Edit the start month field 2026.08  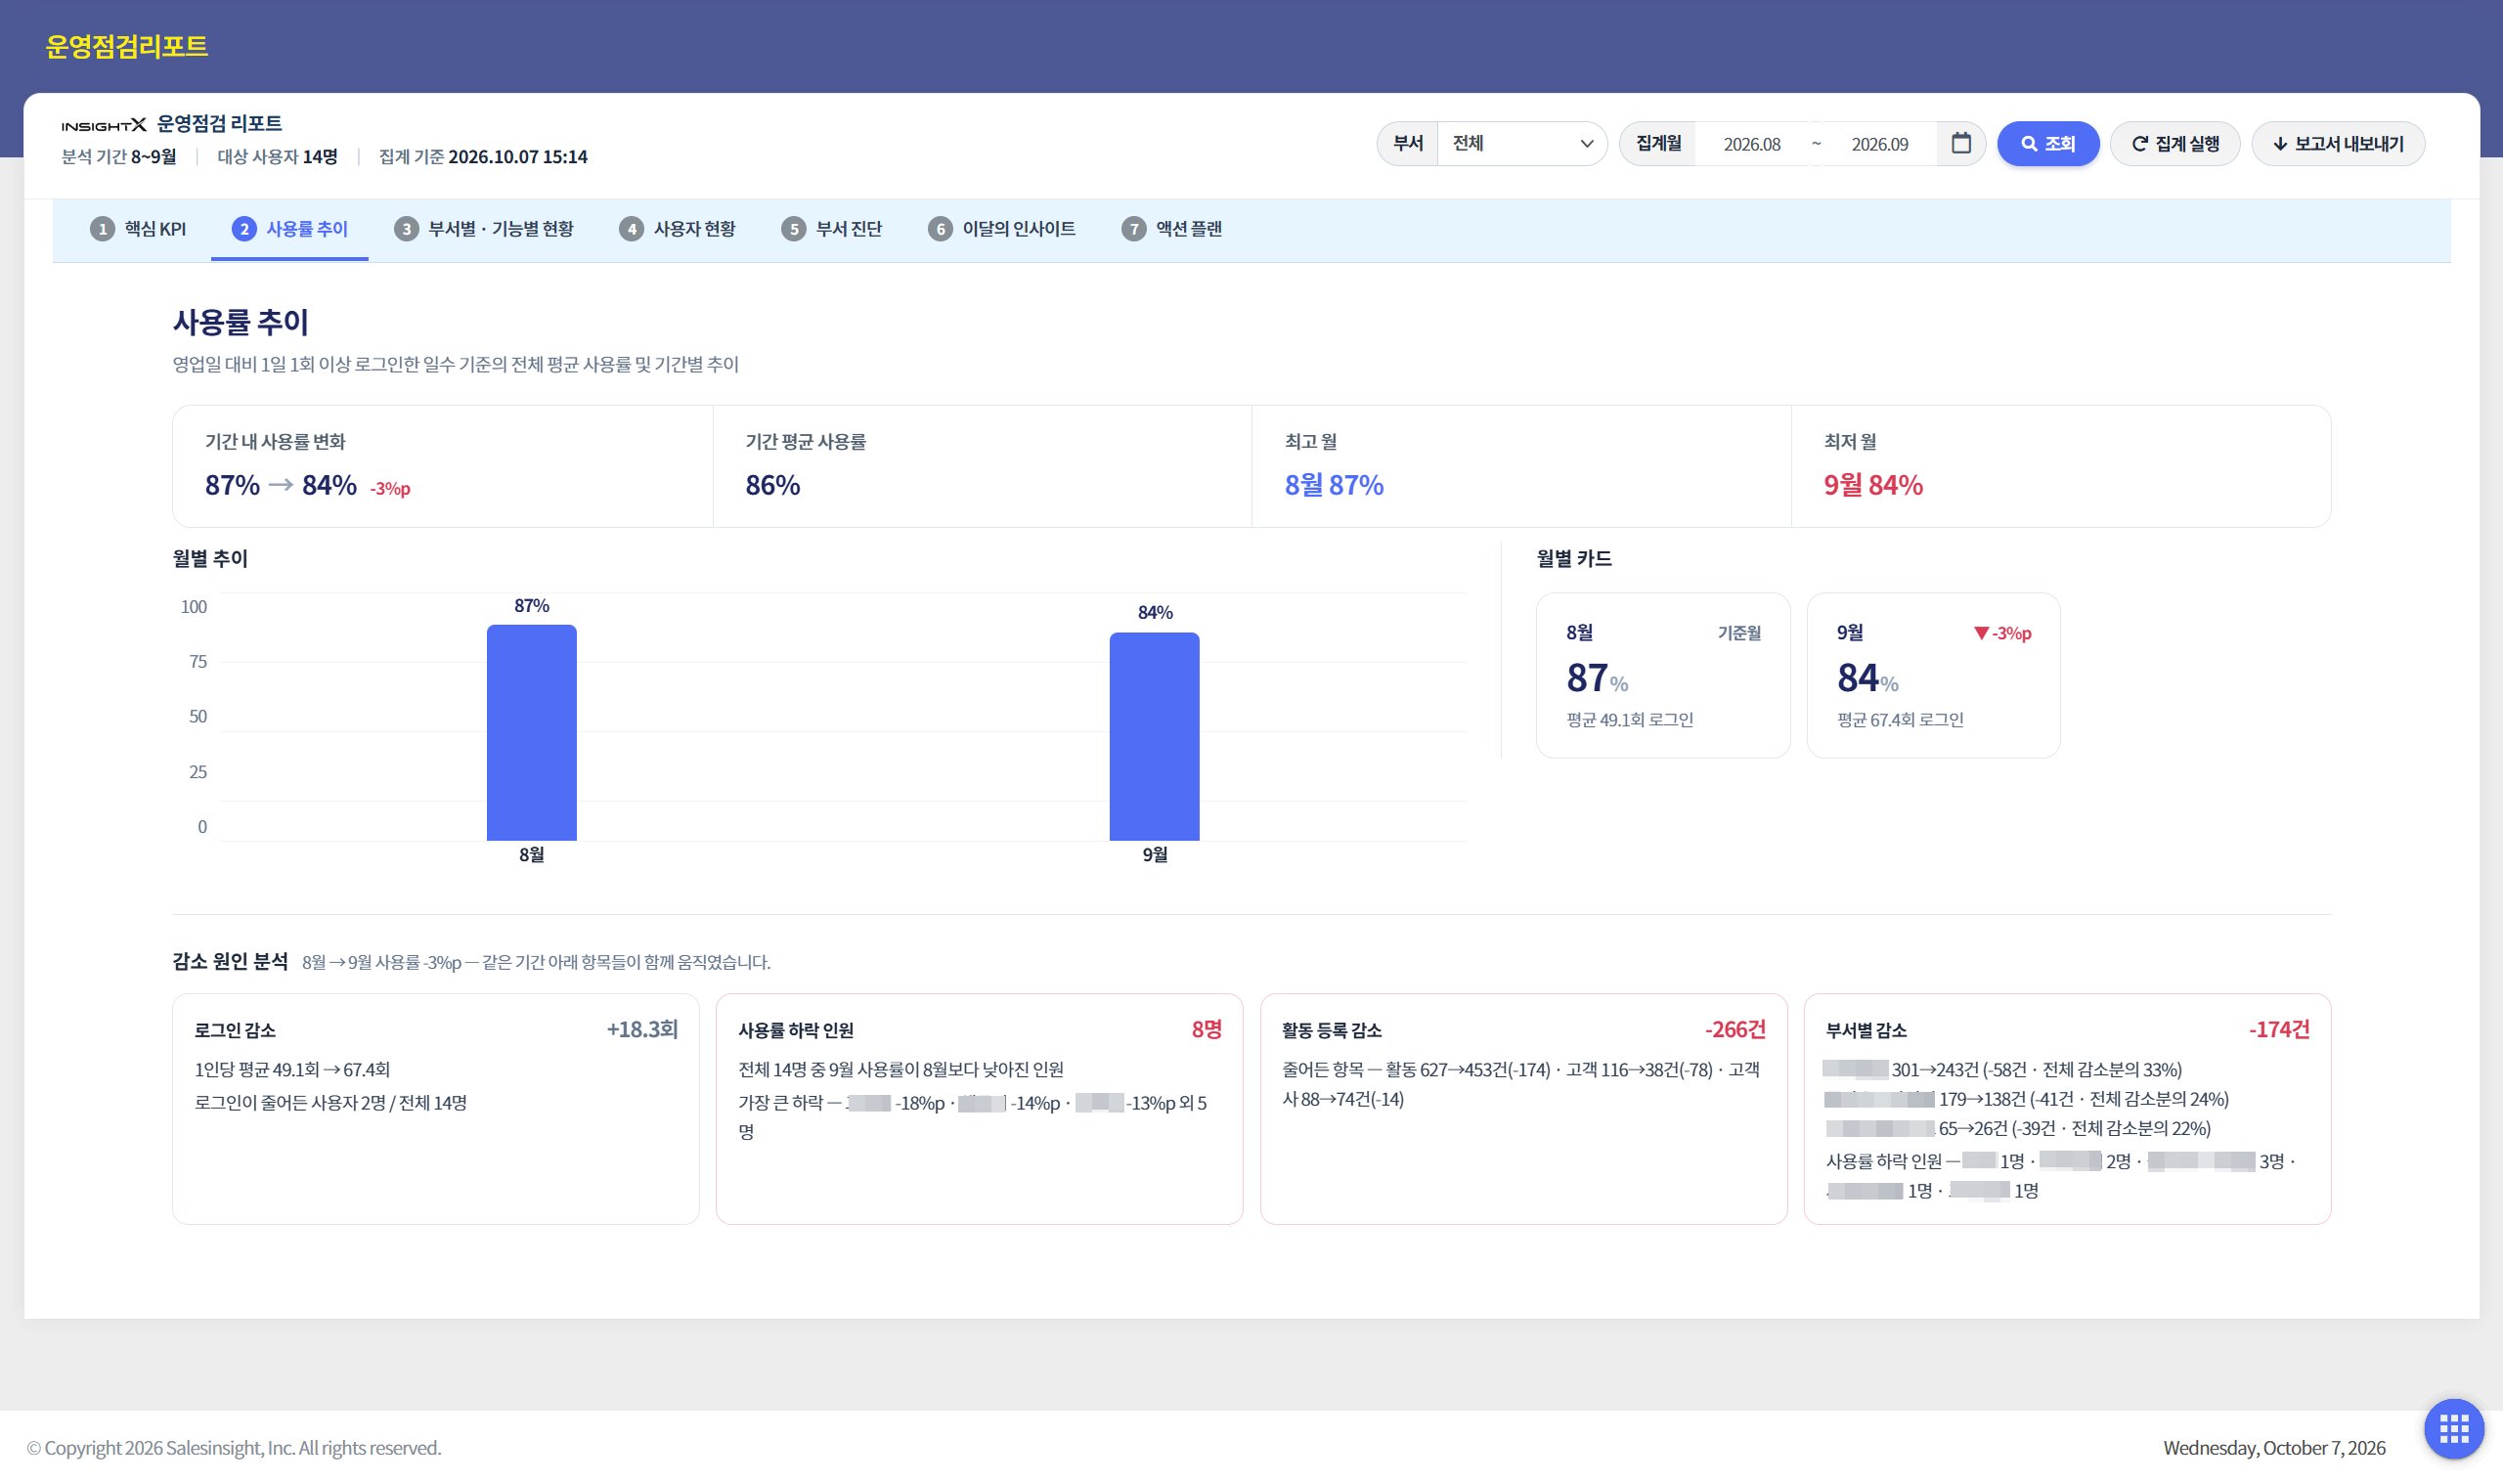tap(1752, 144)
